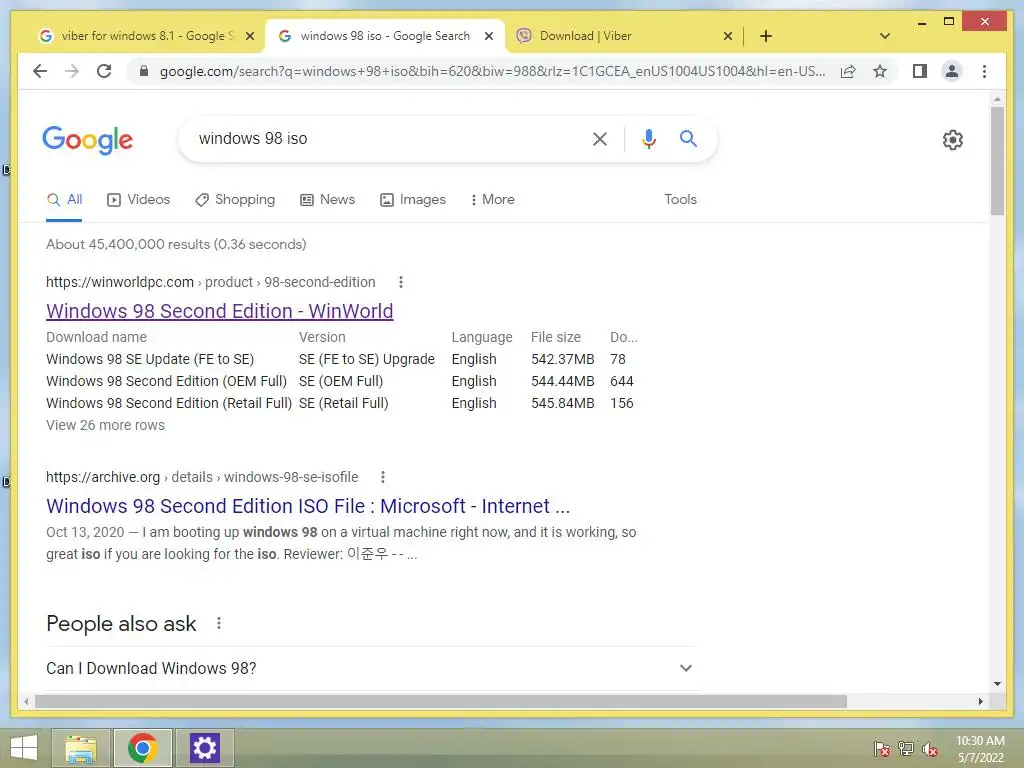Close the Download | Viber tab
Viewport: 1024px width, 768px height.
click(x=728, y=36)
